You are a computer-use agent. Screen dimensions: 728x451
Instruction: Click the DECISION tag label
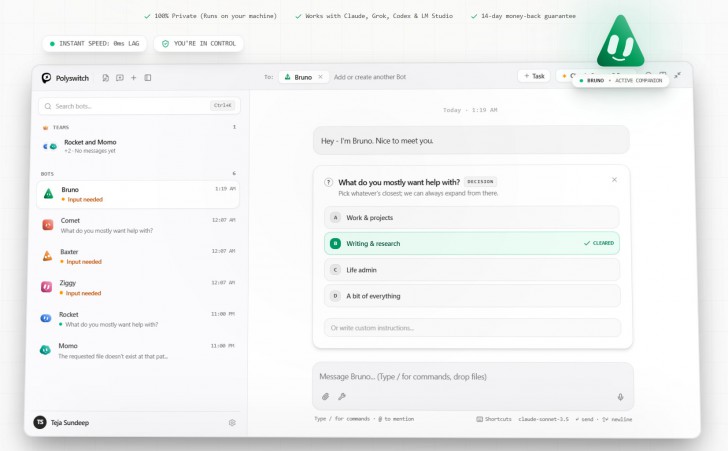point(480,182)
